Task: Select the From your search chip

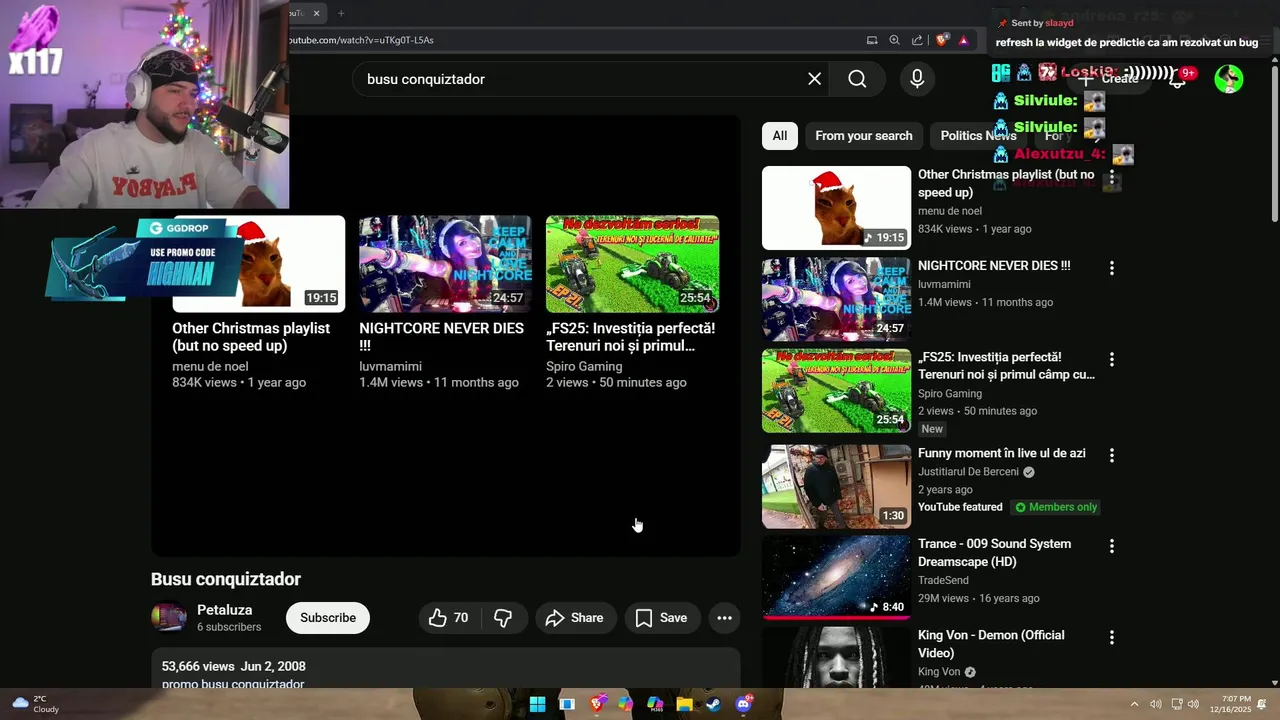Action: (x=864, y=136)
